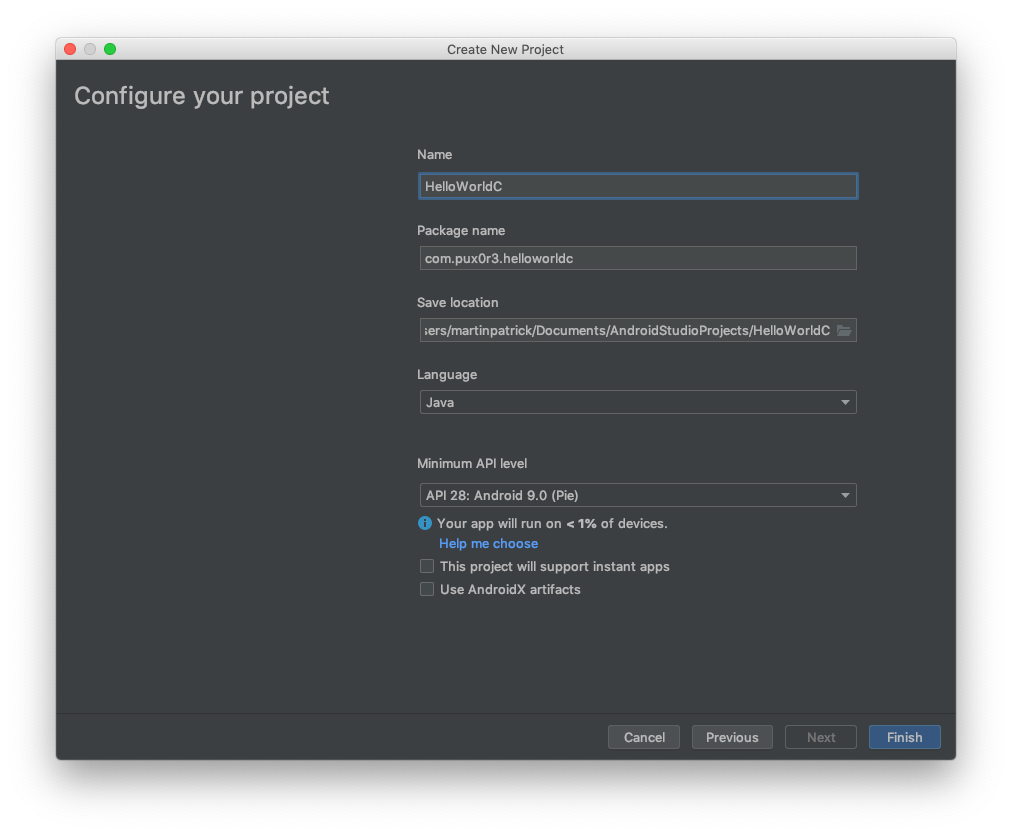Screen dimensions: 1012x834
Task: Click the disabled Next button
Action: click(820, 737)
